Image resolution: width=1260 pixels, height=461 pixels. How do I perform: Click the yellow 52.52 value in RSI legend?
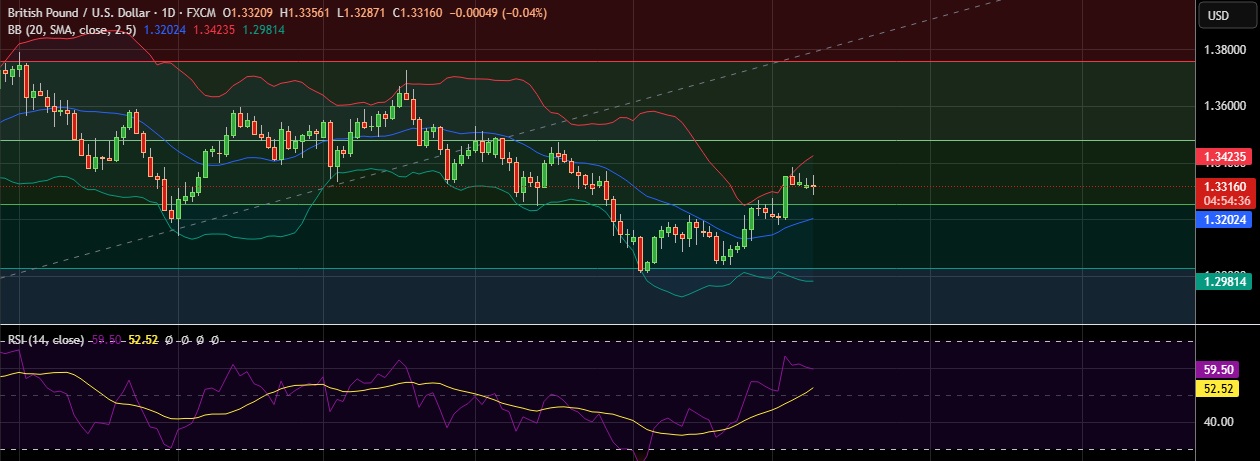144,340
